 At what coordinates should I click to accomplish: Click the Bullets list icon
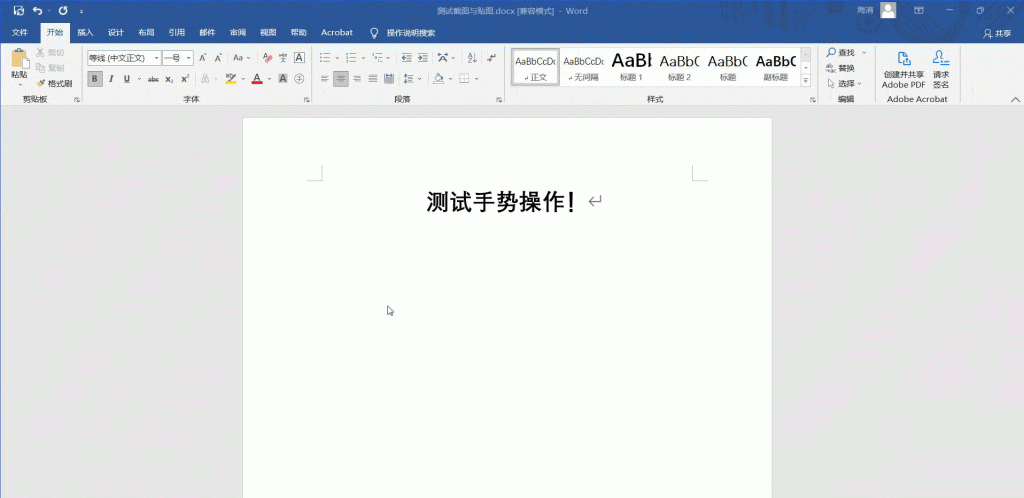click(325, 58)
